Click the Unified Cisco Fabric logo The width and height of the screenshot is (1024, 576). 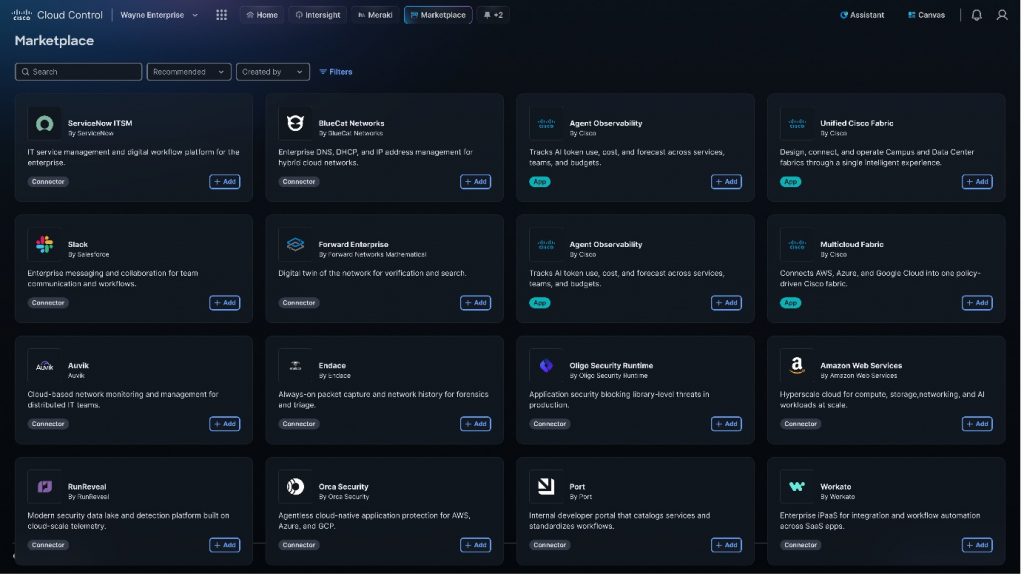(x=799, y=123)
